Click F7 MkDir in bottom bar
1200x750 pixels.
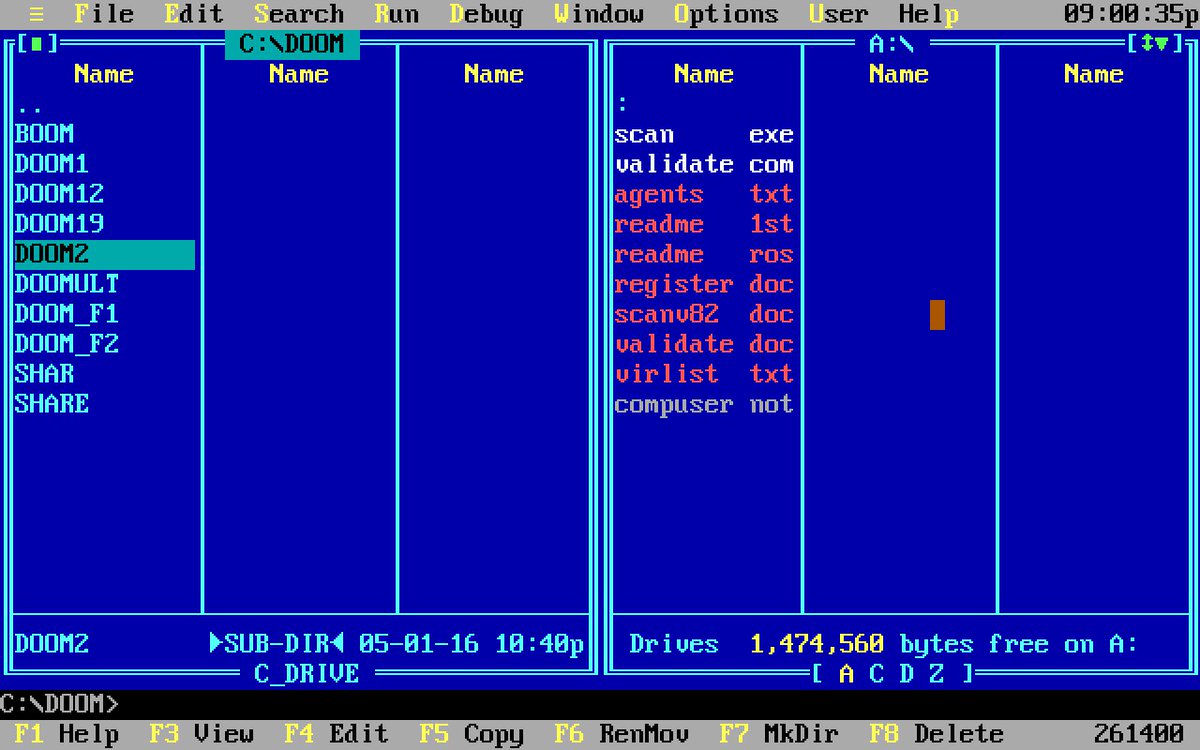click(x=779, y=734)
